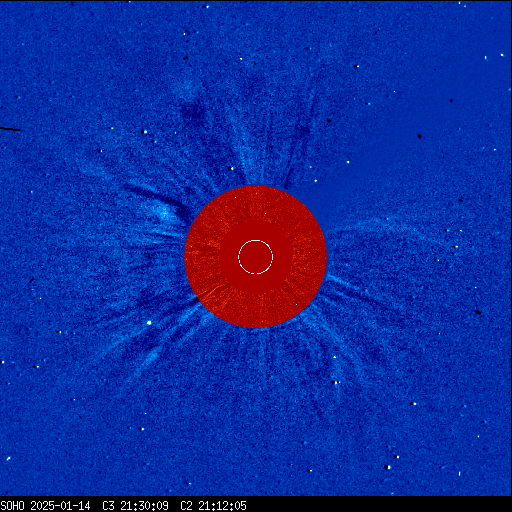Click the C2 21:12:05 timestamp
Image resolution: width=512 pixels, height=512 pixels.
click(x=213, y=506)
